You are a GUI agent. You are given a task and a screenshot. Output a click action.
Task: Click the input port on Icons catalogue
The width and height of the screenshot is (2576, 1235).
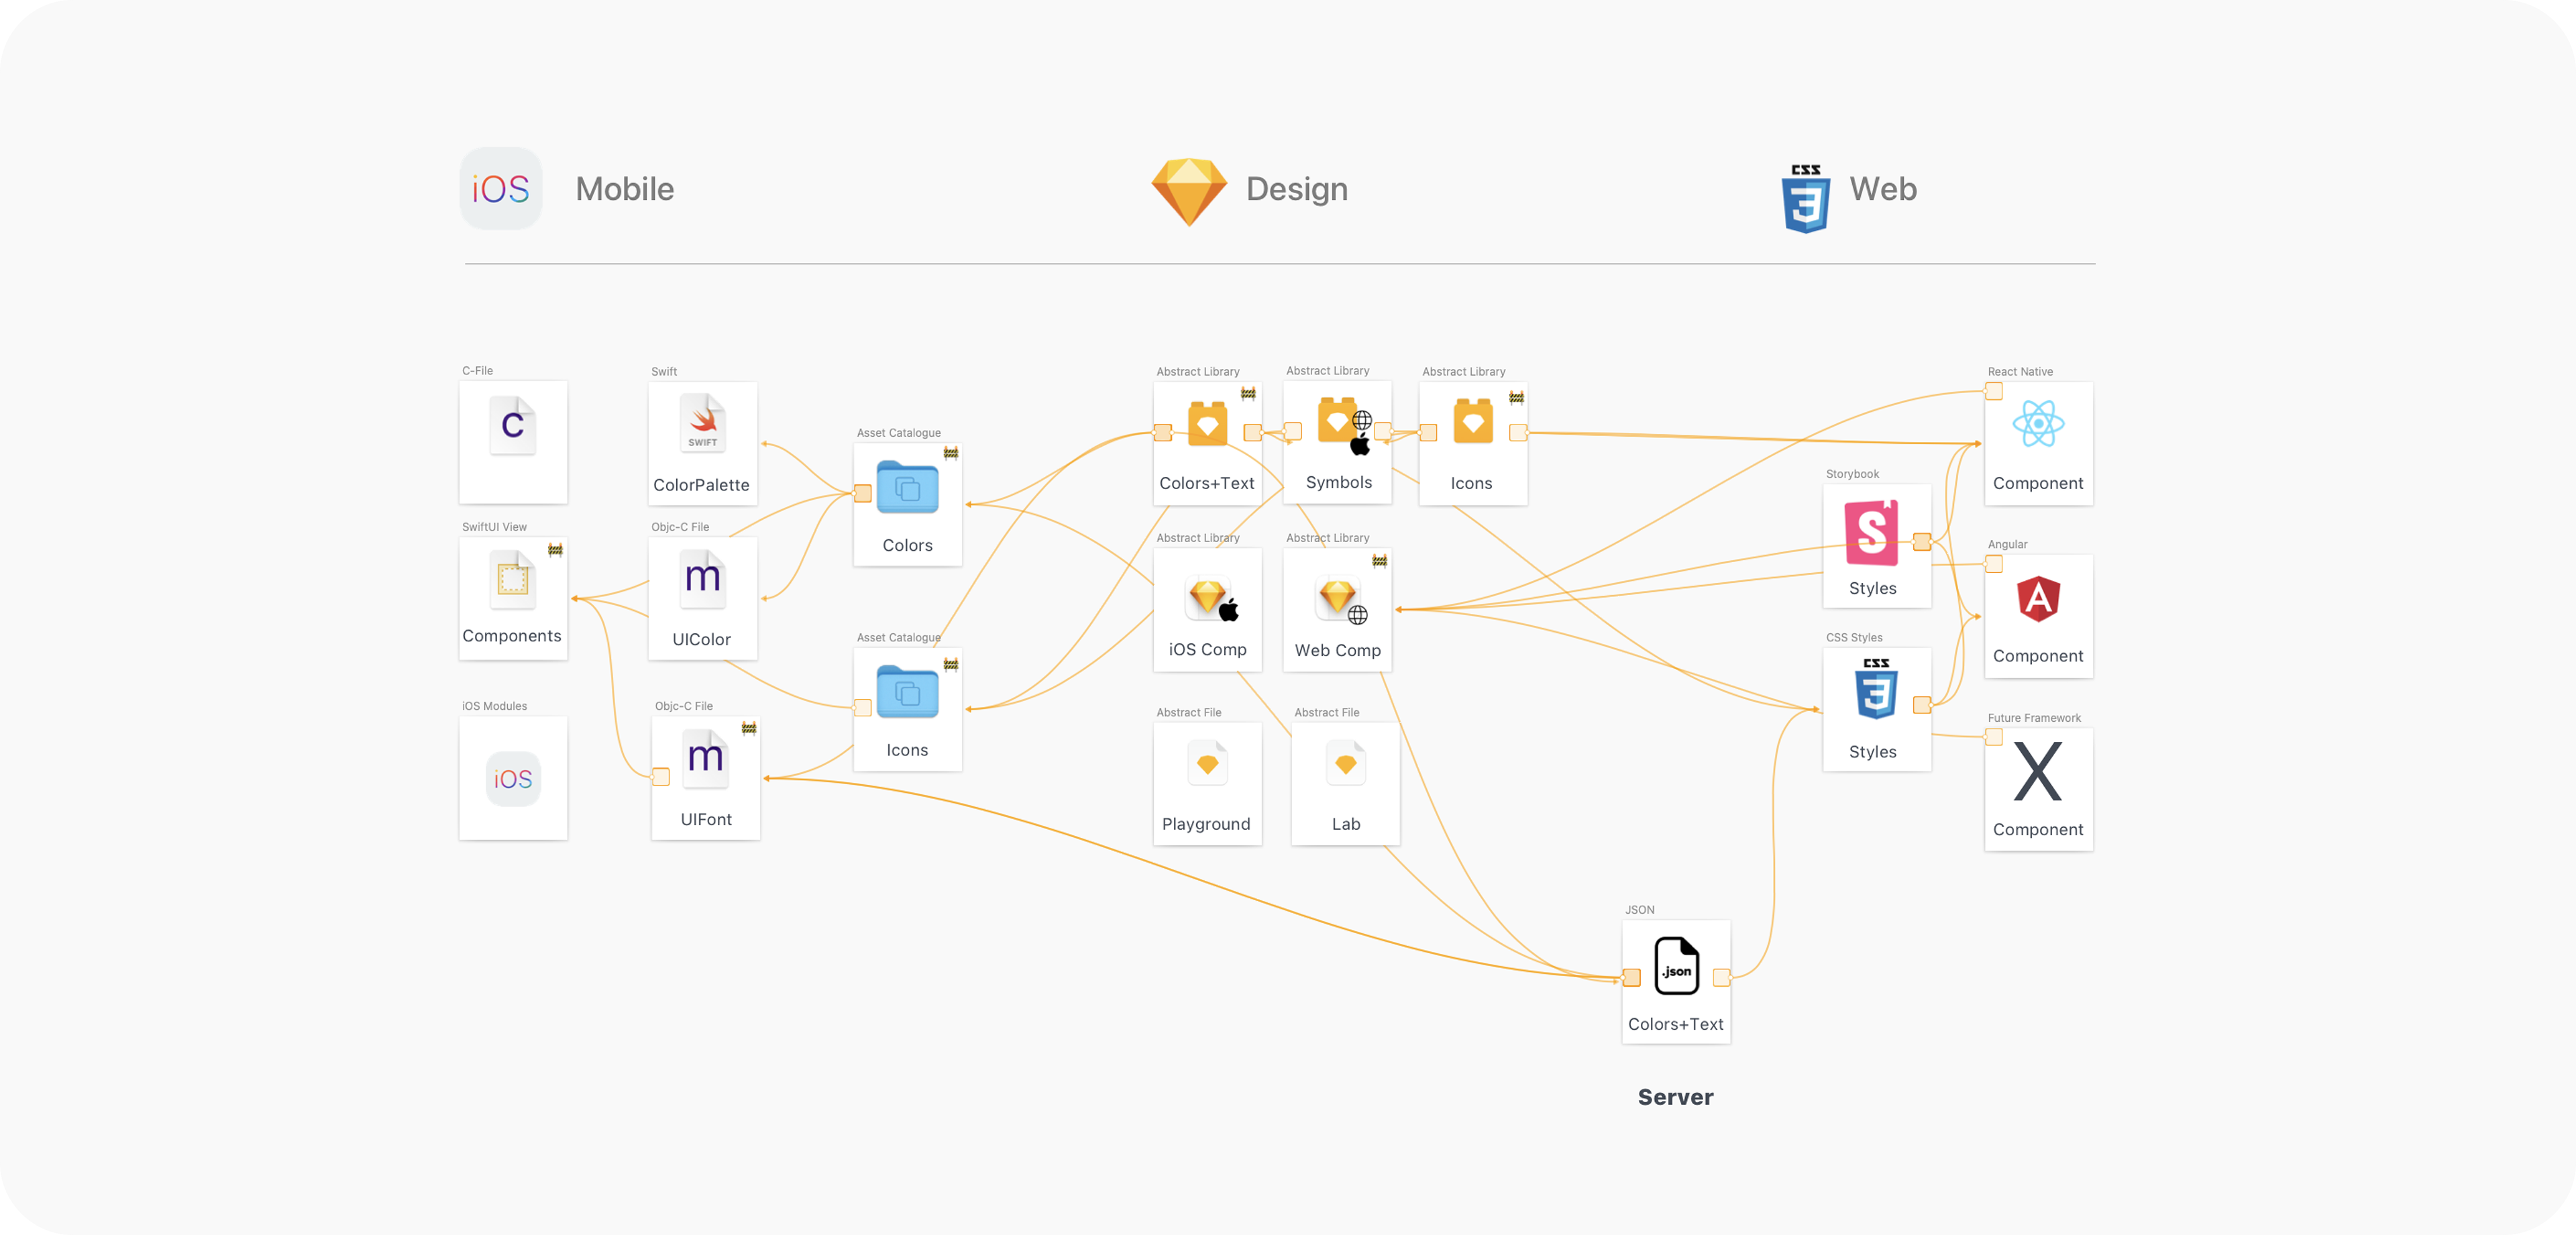click(862, 708)
